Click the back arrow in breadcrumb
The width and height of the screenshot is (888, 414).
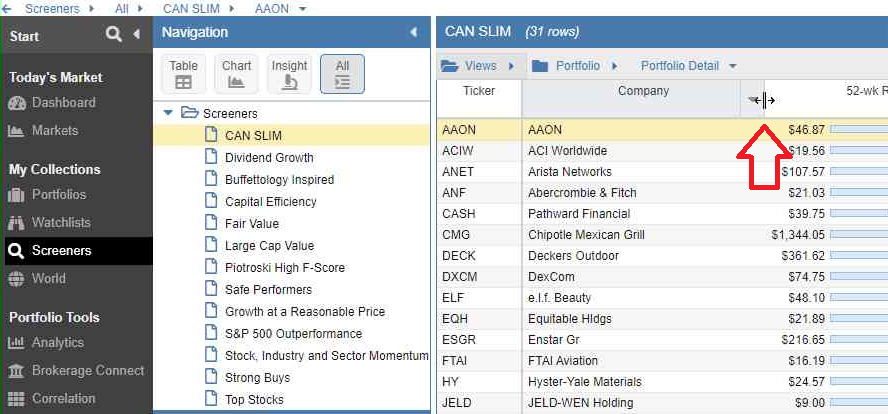[7, 8]
